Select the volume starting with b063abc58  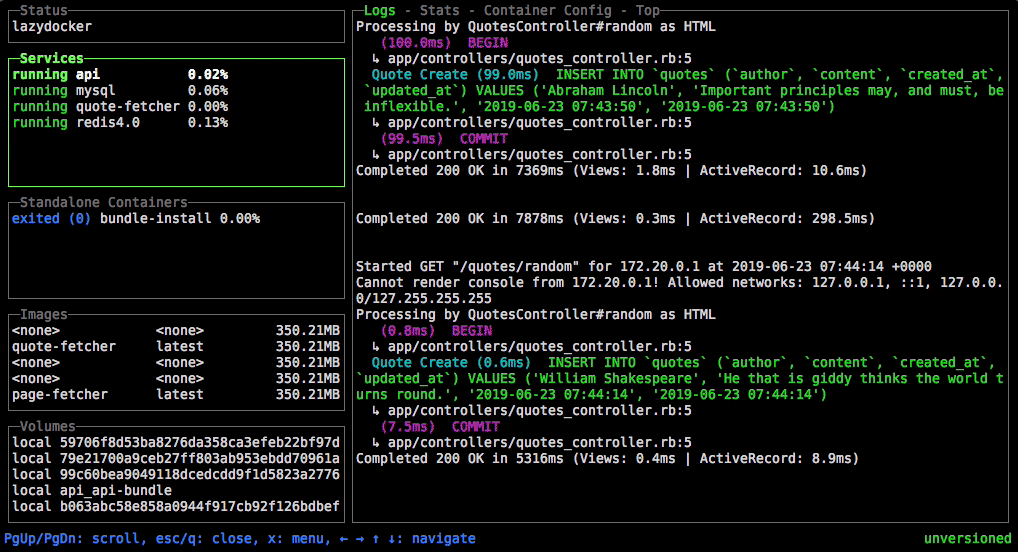(175, 507)
